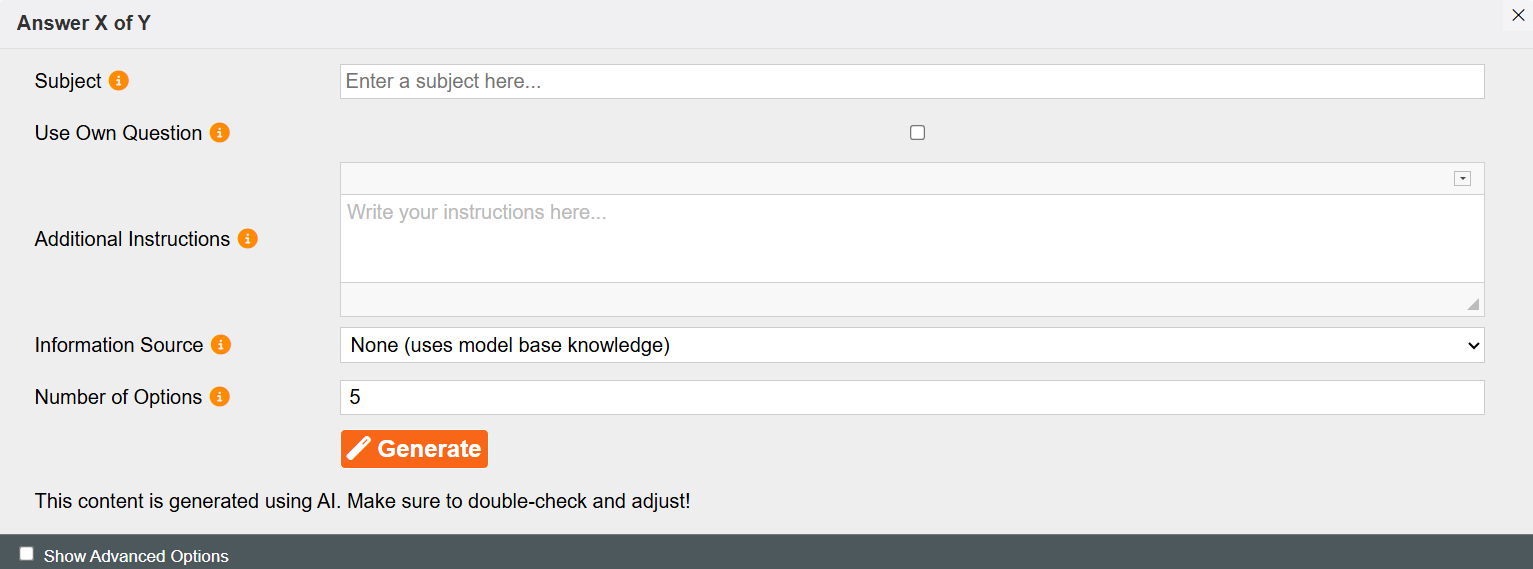Click the Subject label text
The height and width of the screenshot is (569, 1533).
(x=68, y=81)
